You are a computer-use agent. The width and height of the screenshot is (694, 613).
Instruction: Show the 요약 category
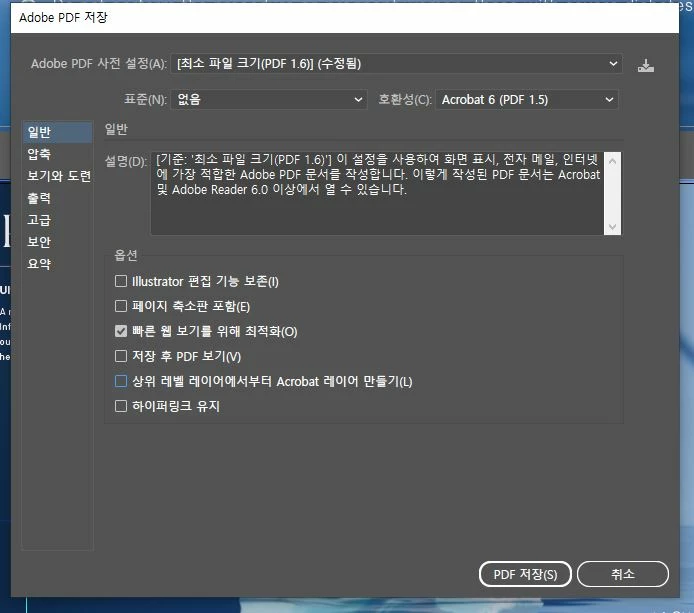coord(58,264)
